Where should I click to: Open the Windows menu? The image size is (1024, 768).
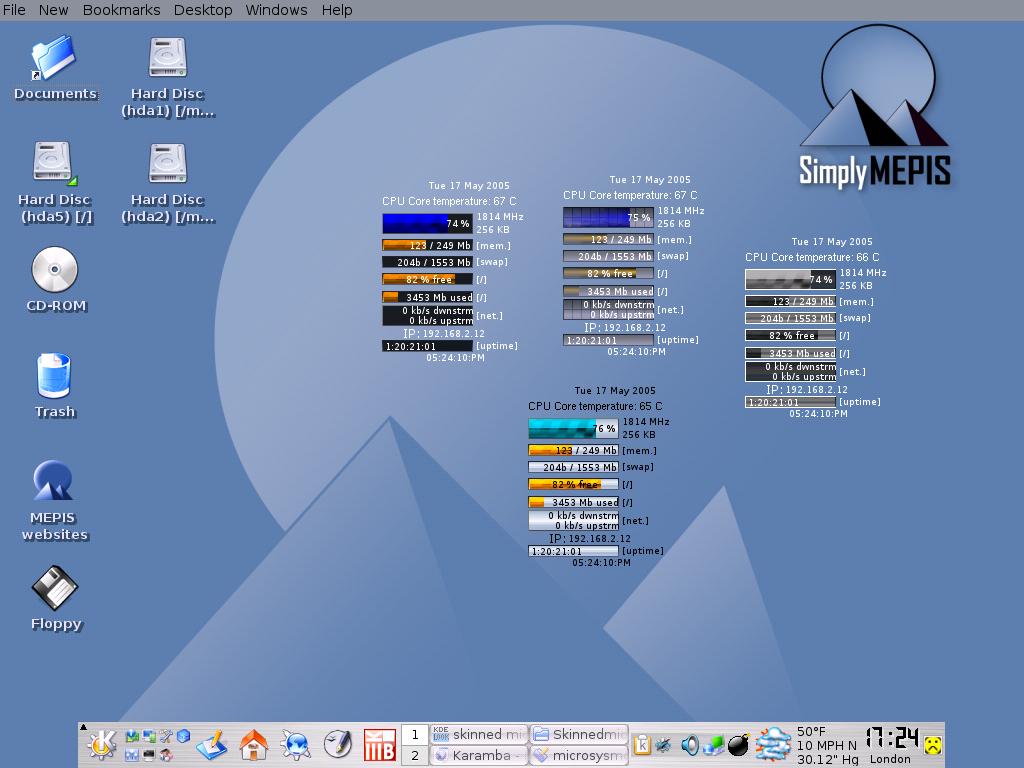pos(276,10)
